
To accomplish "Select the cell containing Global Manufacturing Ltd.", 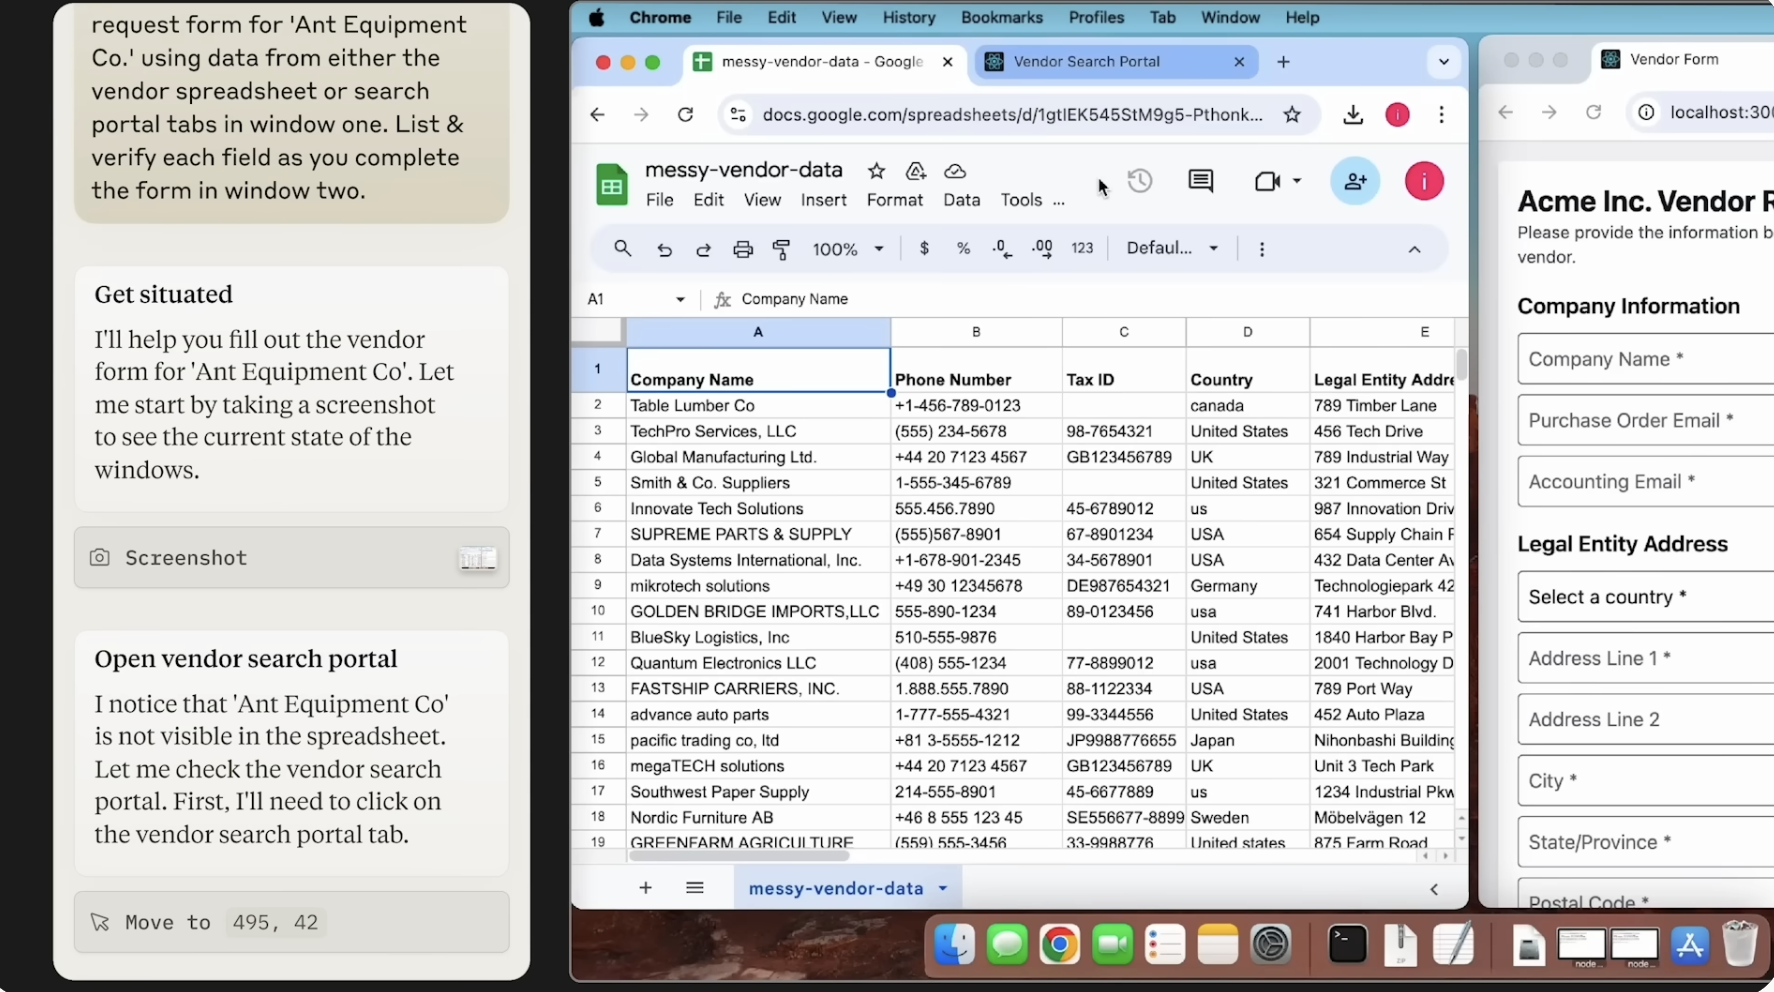I will click(x=759, y=457).
